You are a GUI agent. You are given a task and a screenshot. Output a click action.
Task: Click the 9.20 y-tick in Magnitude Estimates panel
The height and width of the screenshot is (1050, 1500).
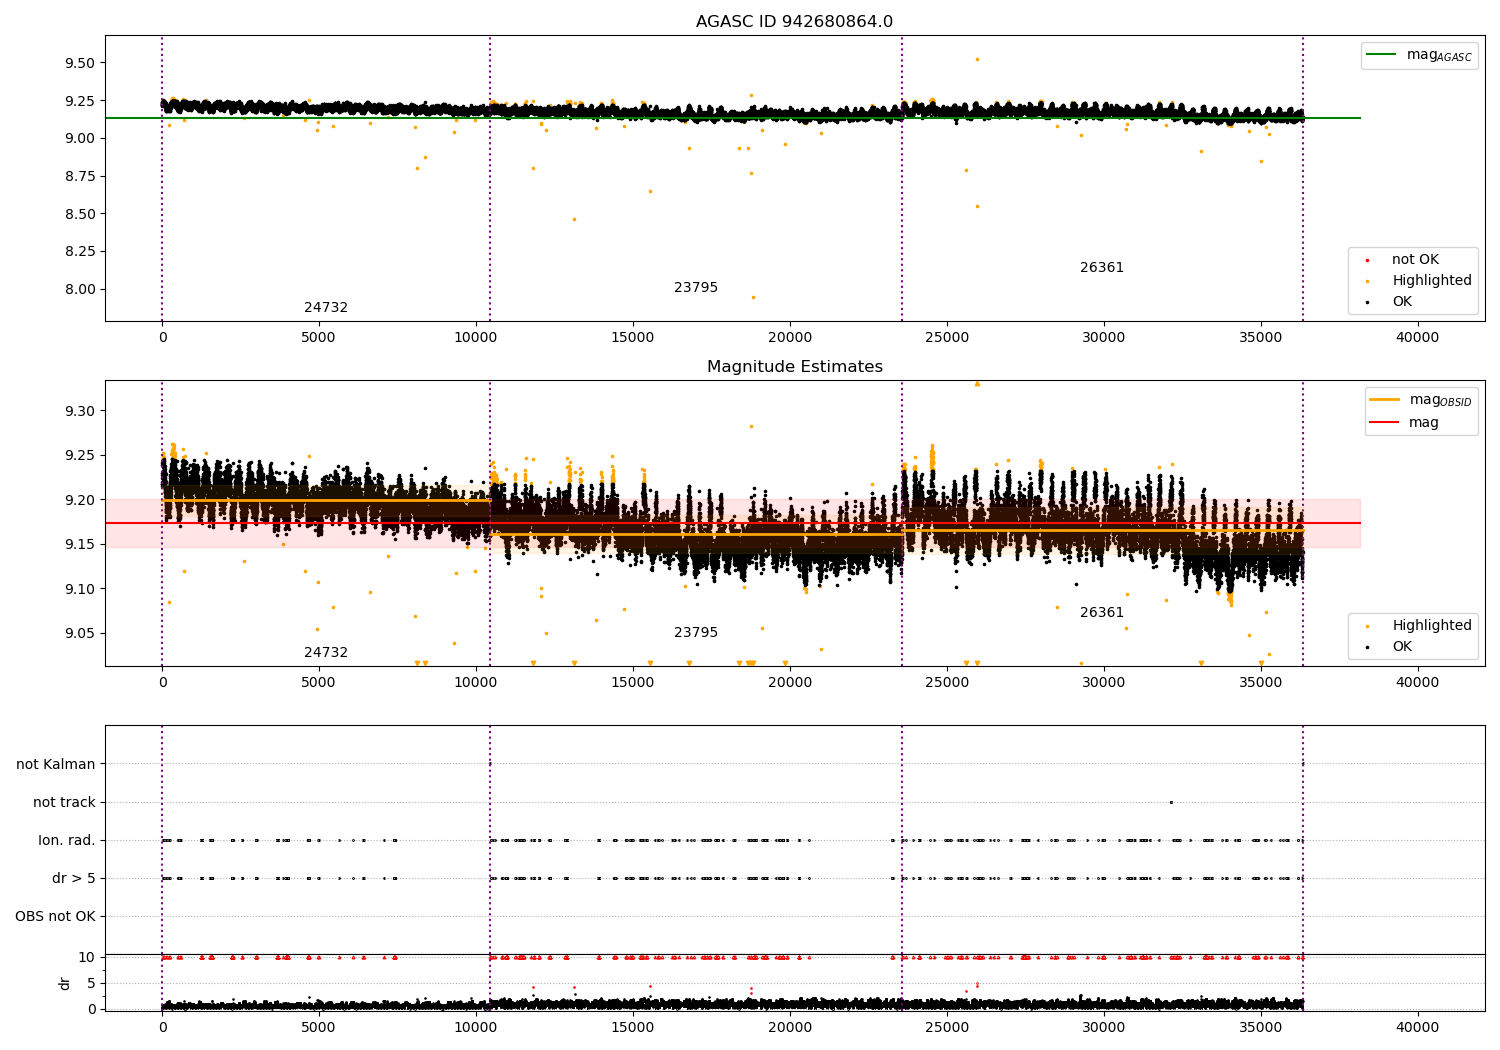pos(79,500)
